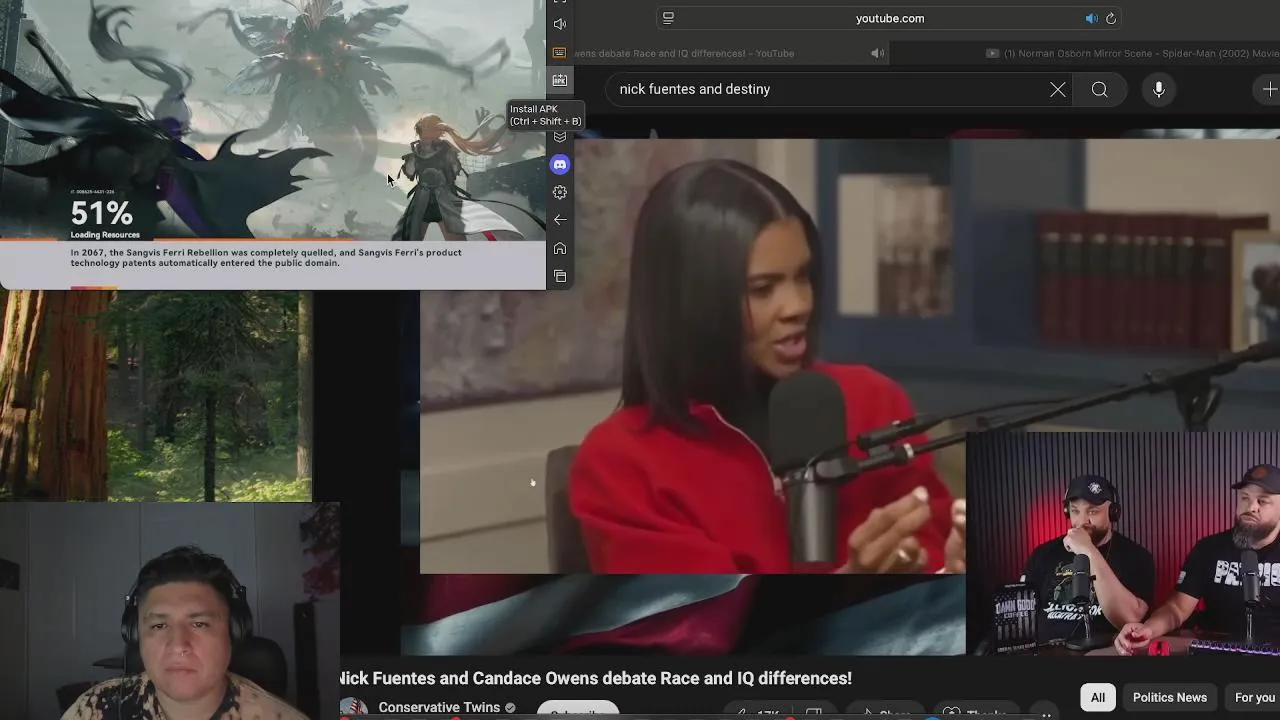Image resolution: width=1280 pixels, height=720 pixels.
Task: Click the youtube.com address bar
Action: [x=889, y=18]
